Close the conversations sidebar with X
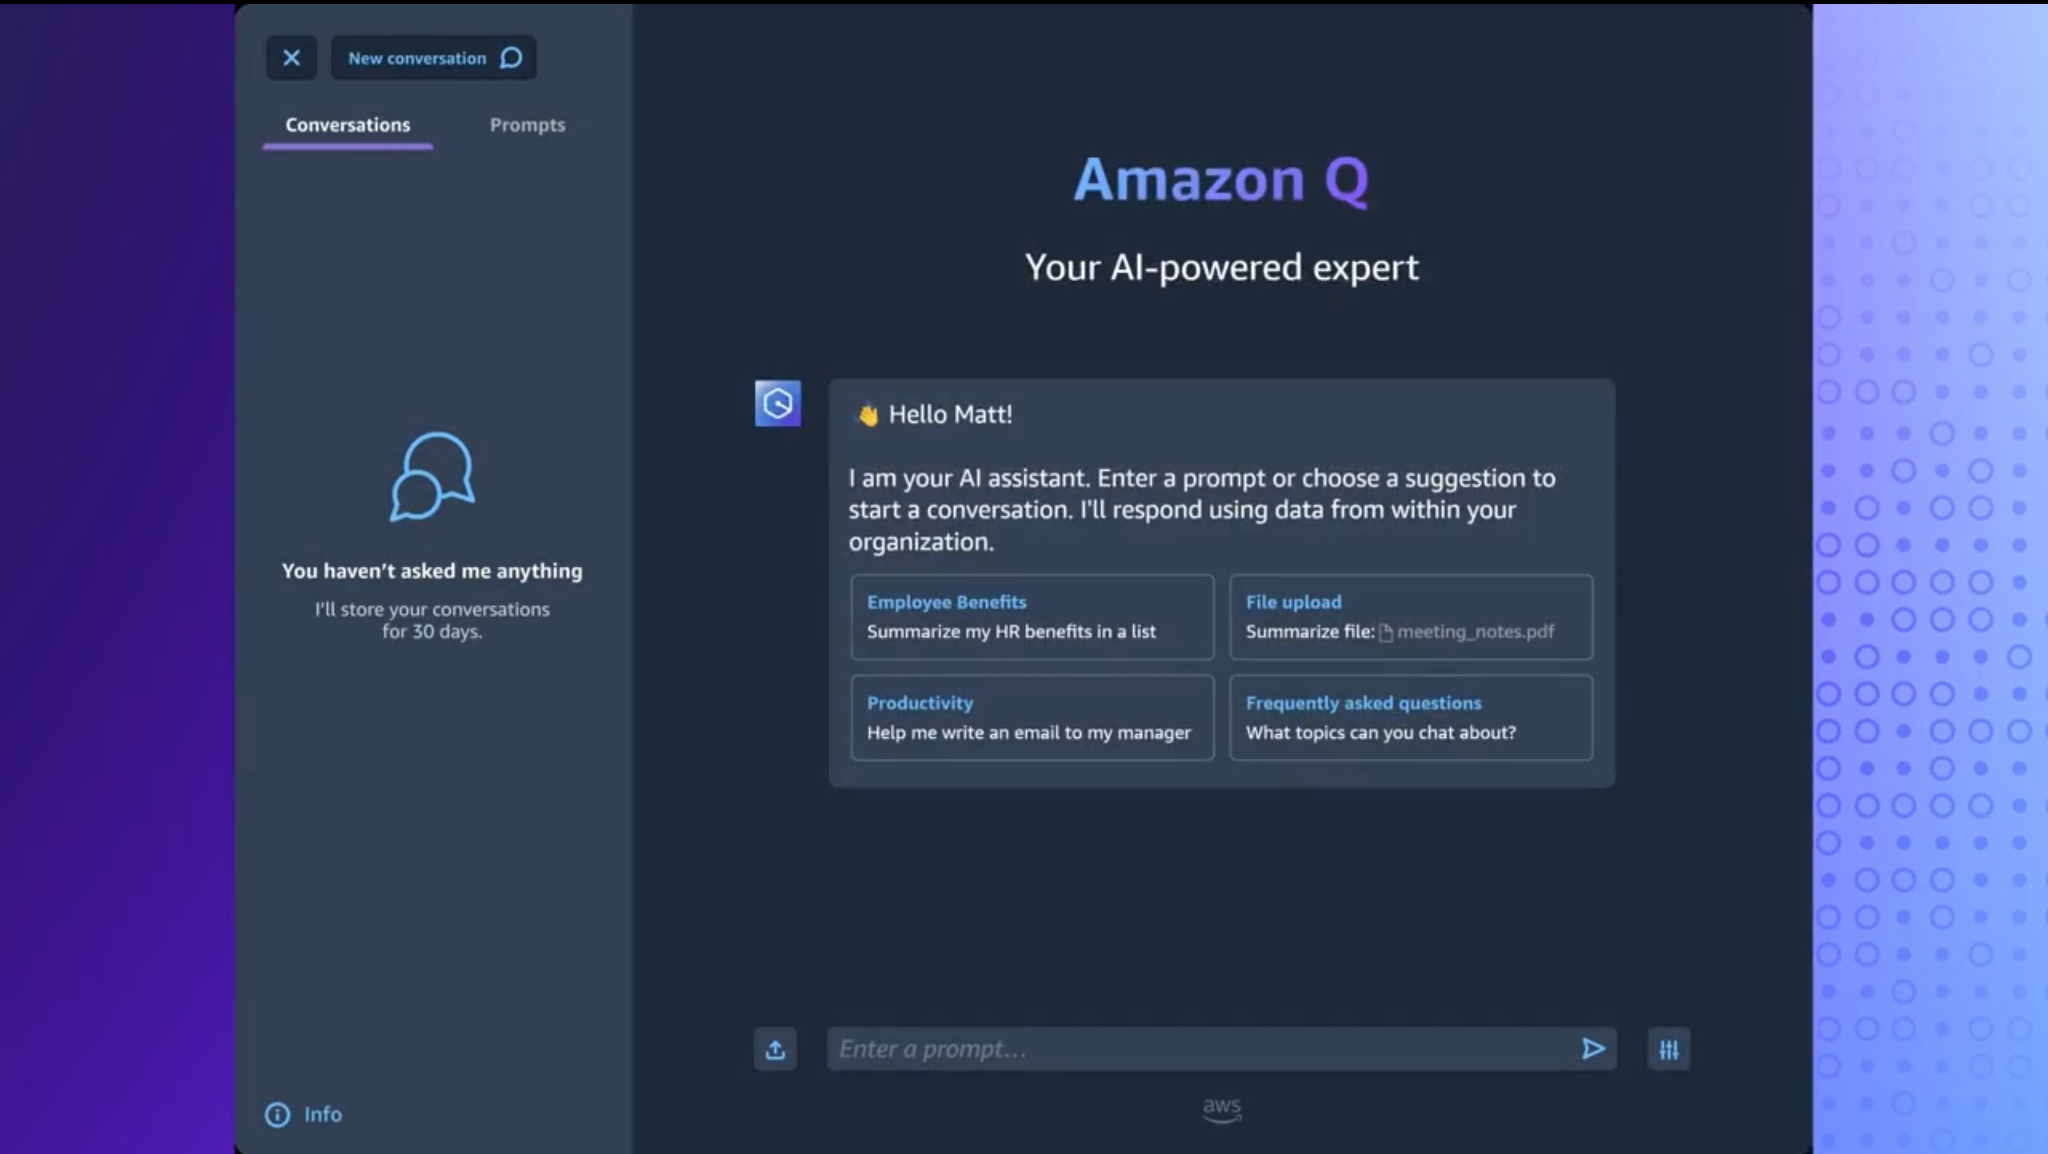This screenshot has height=1154, width=2048. click(x=291, y=58)
